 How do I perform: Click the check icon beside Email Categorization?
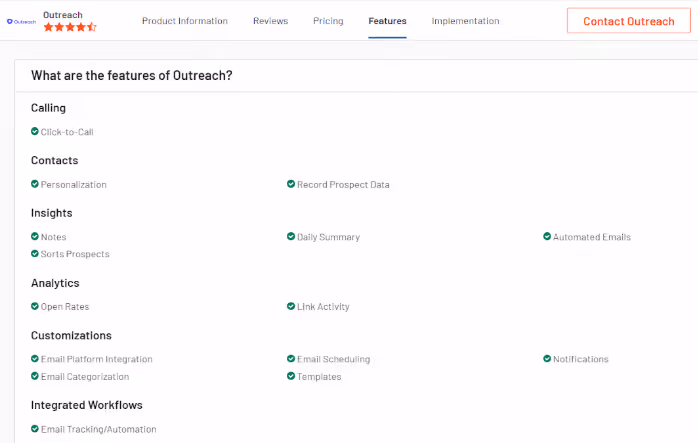click(x=35, y=376)
